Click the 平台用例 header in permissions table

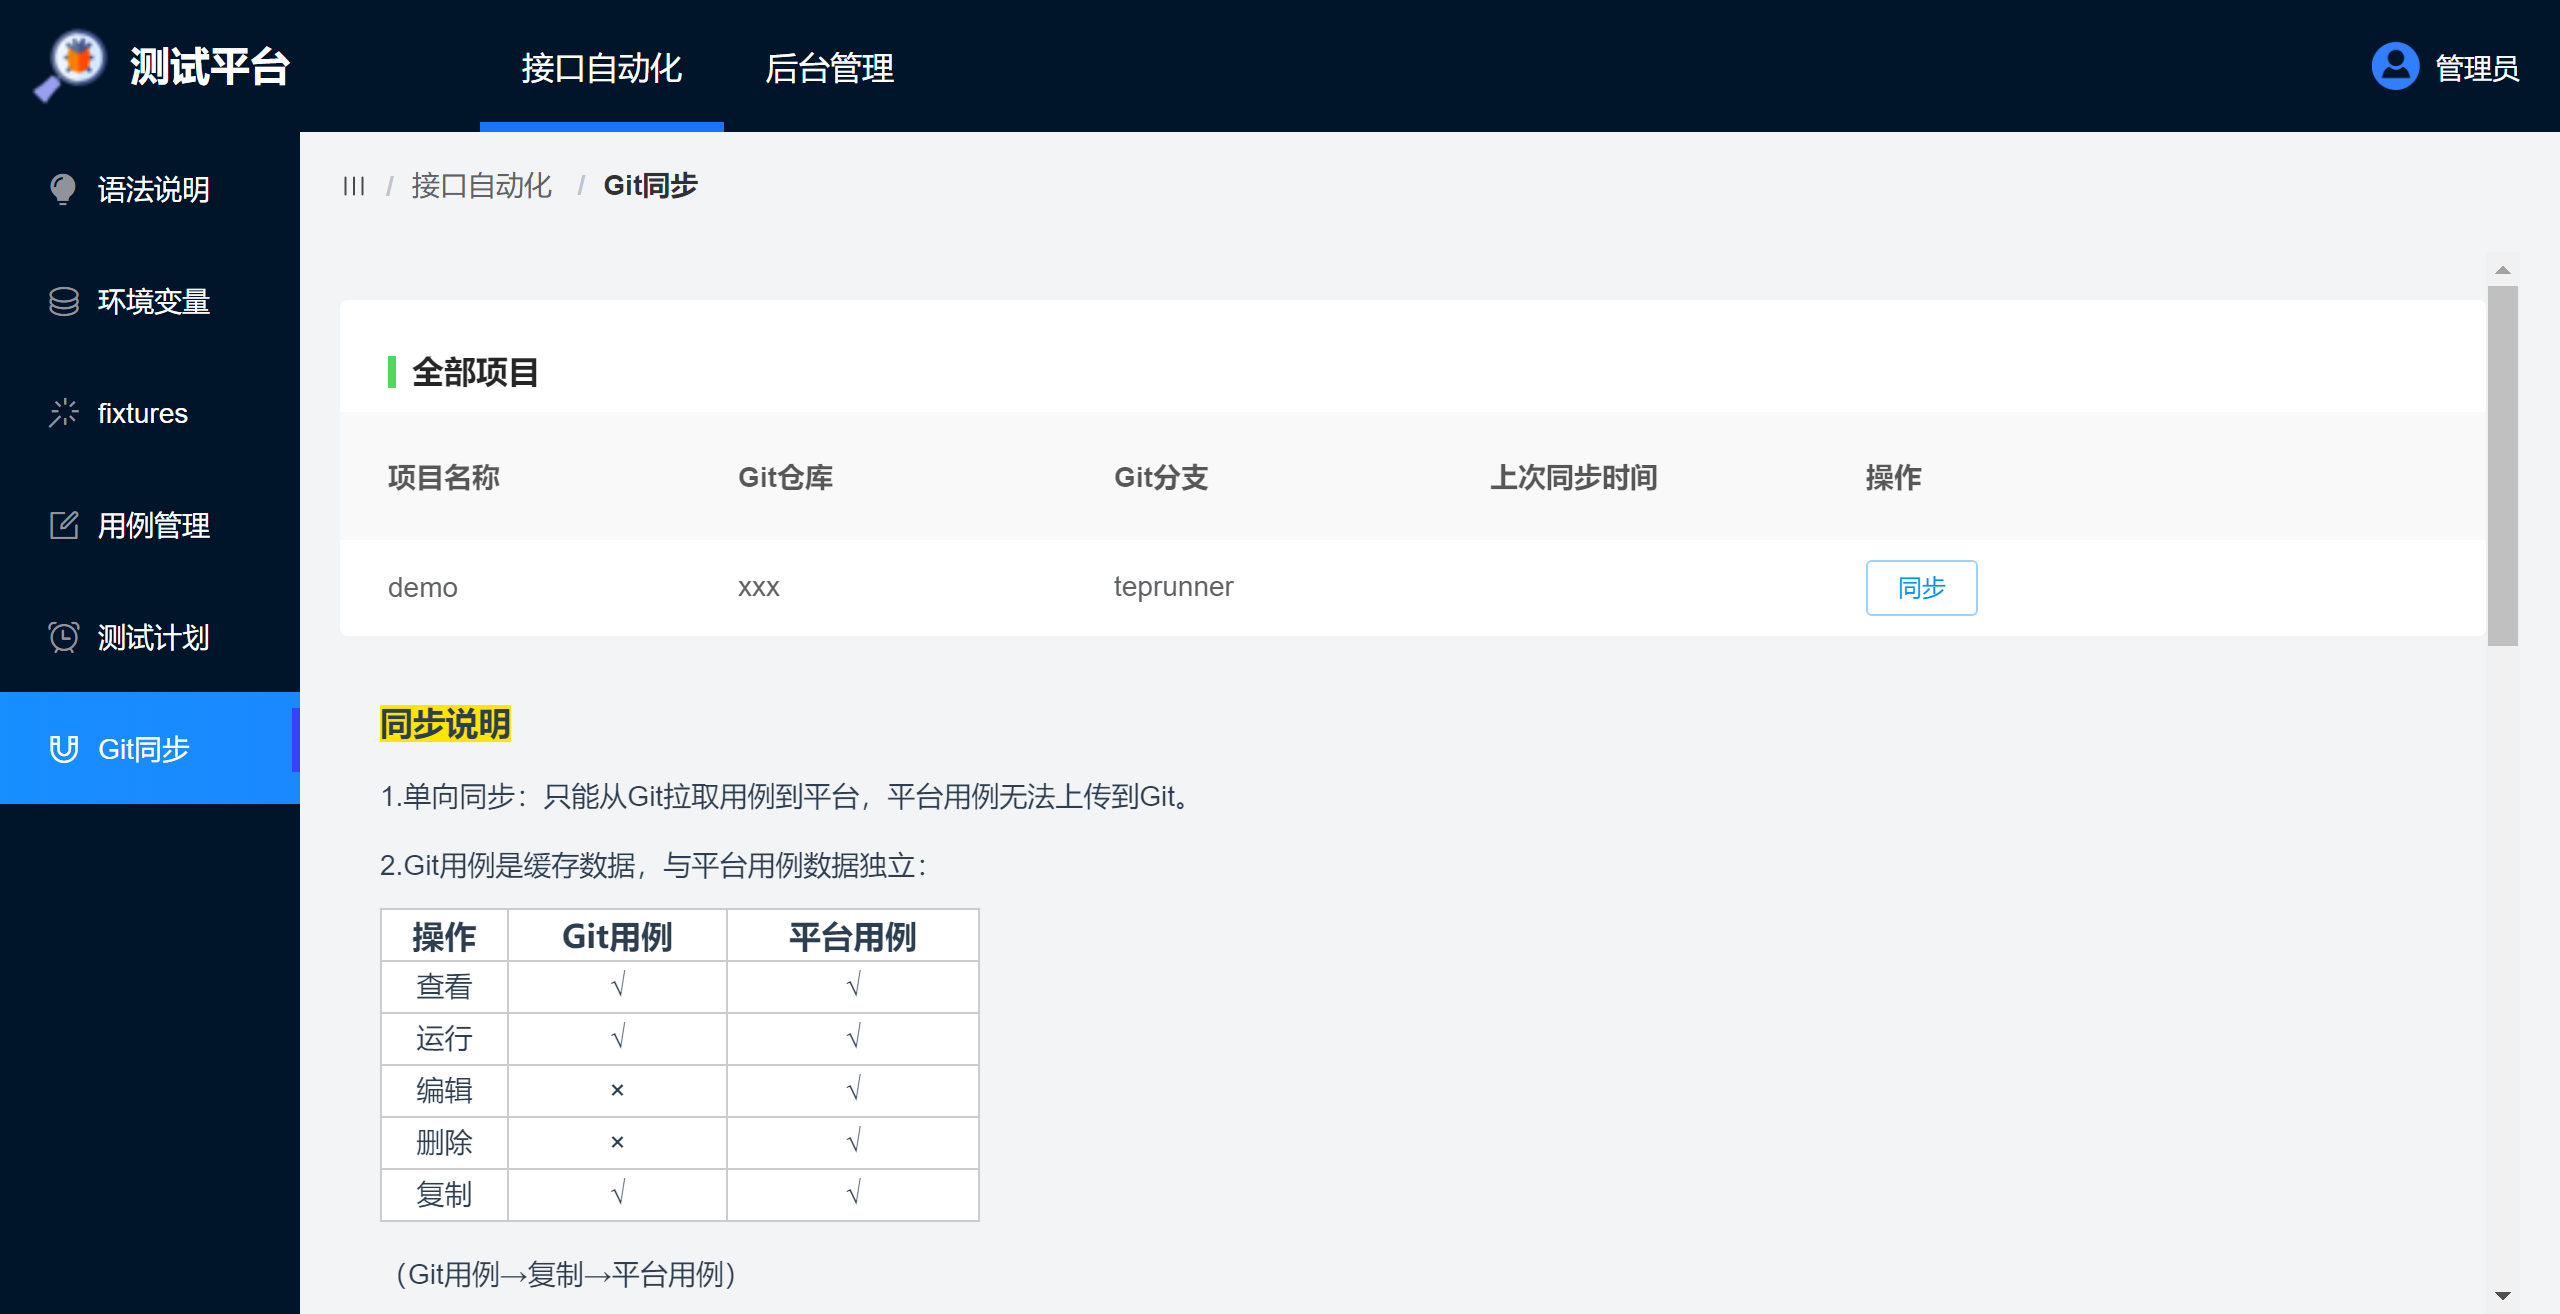[852, 936]
